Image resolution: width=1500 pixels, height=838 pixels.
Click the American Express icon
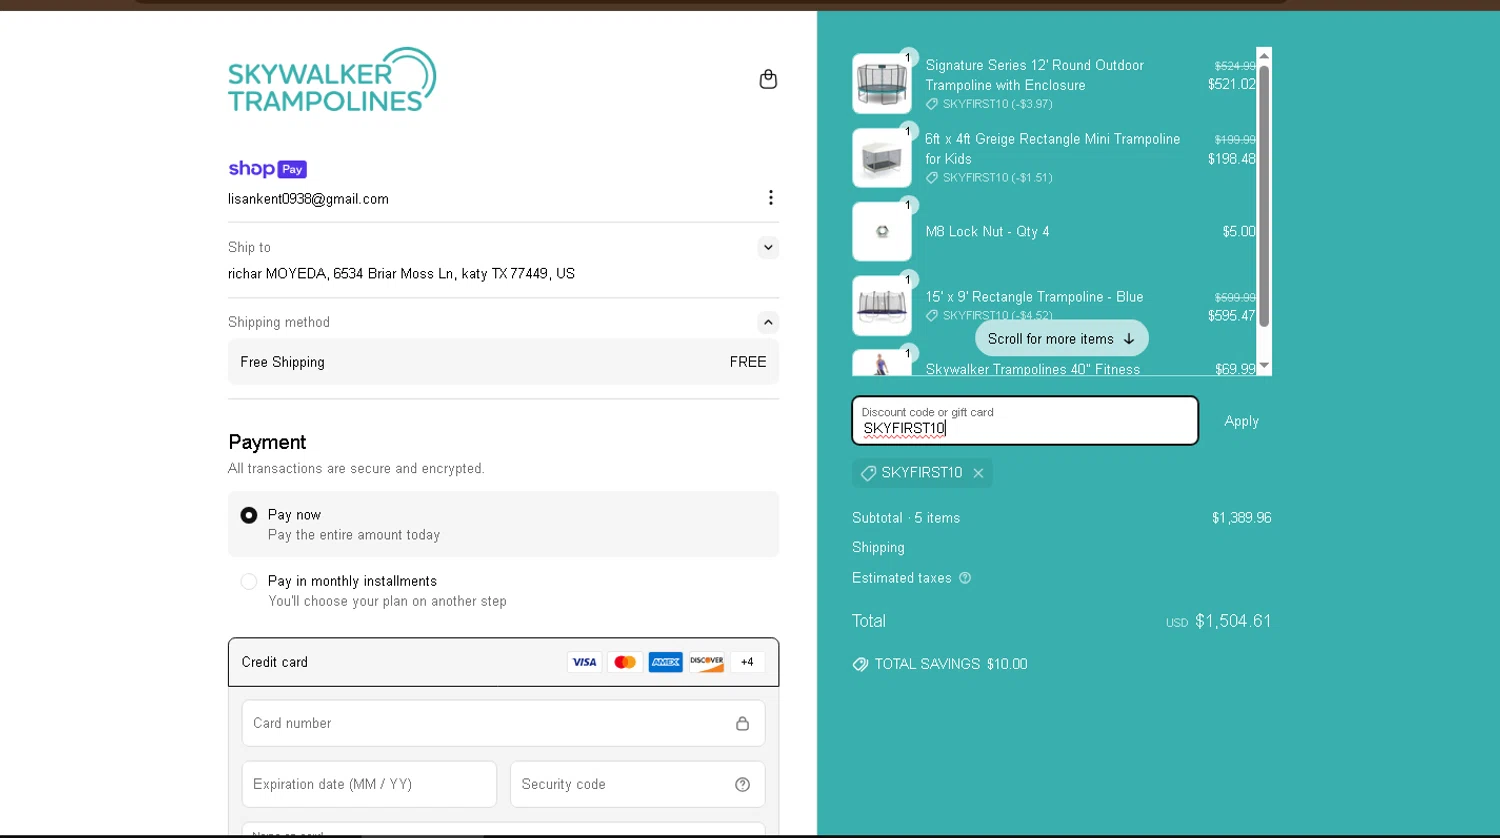click(665, 662)
